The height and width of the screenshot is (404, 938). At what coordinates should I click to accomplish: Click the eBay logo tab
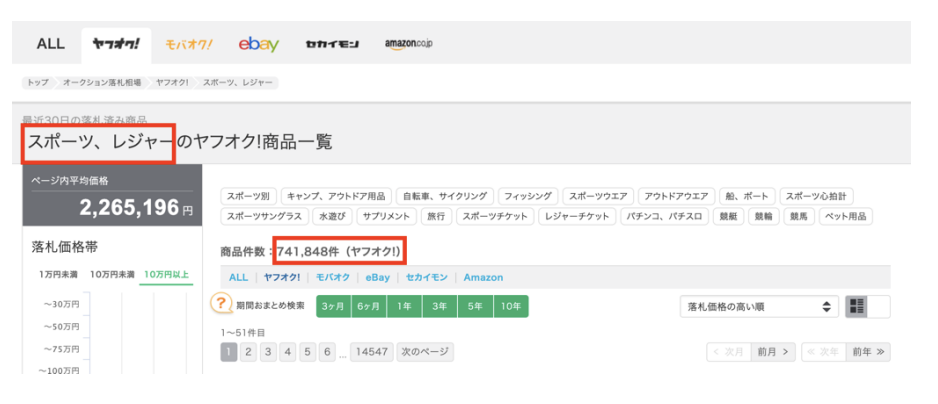pyautogui.click(x=258, y=44)
